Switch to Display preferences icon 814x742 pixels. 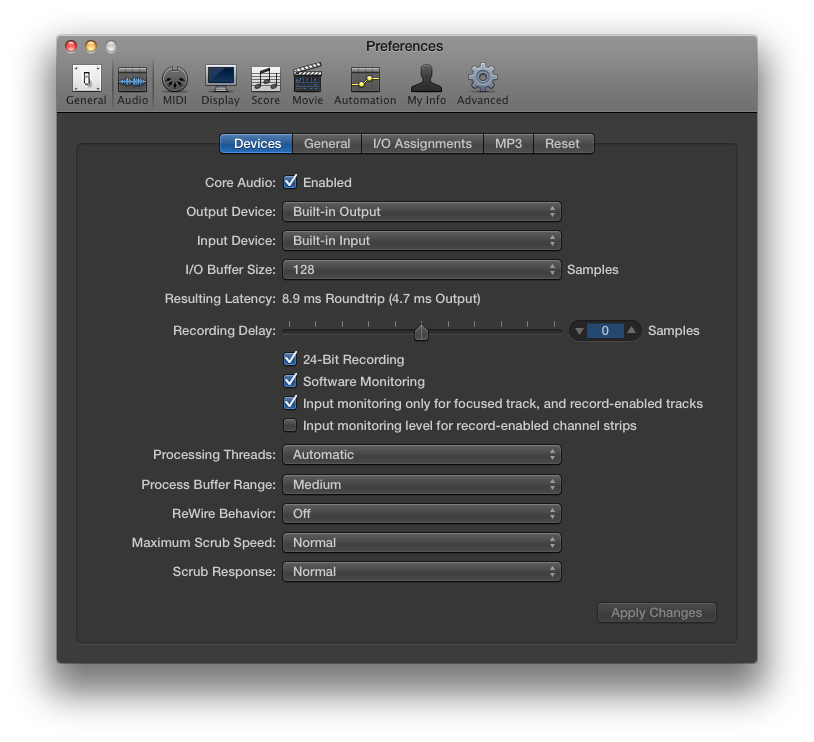(x=221, y=85)
